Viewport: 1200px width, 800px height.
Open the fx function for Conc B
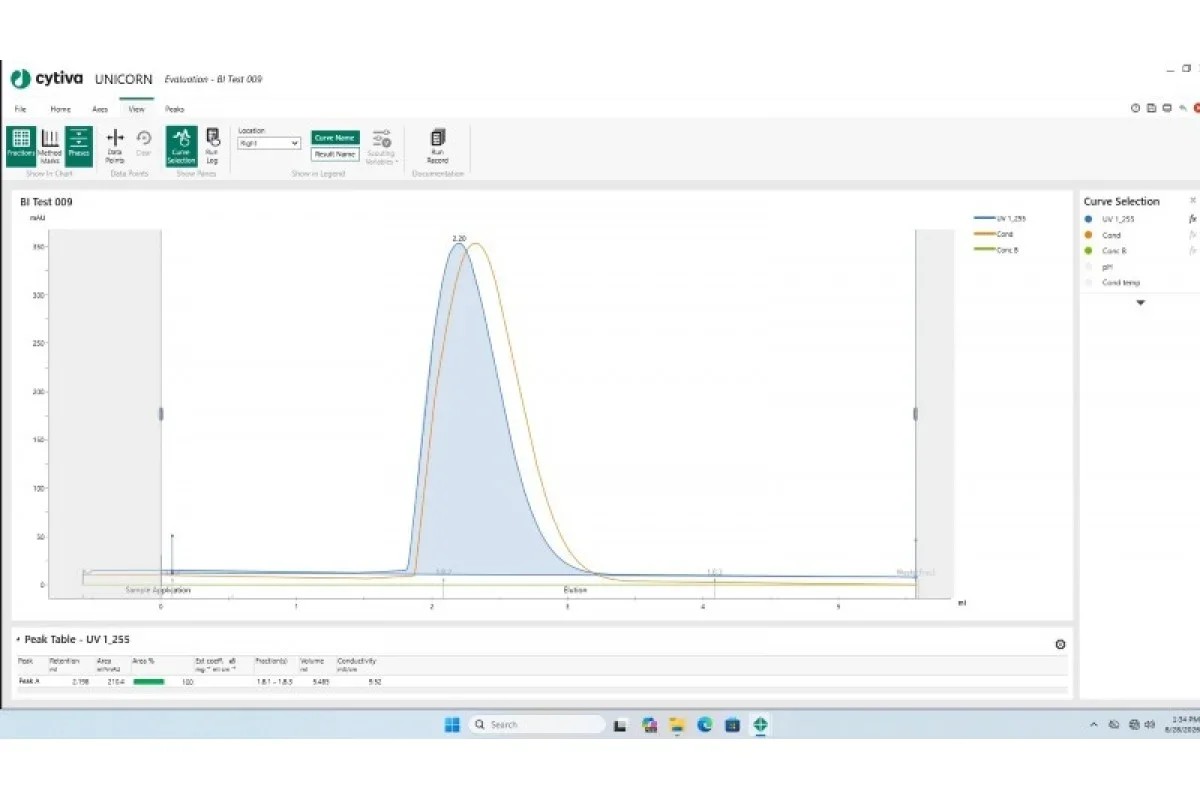click(1192, 250)
